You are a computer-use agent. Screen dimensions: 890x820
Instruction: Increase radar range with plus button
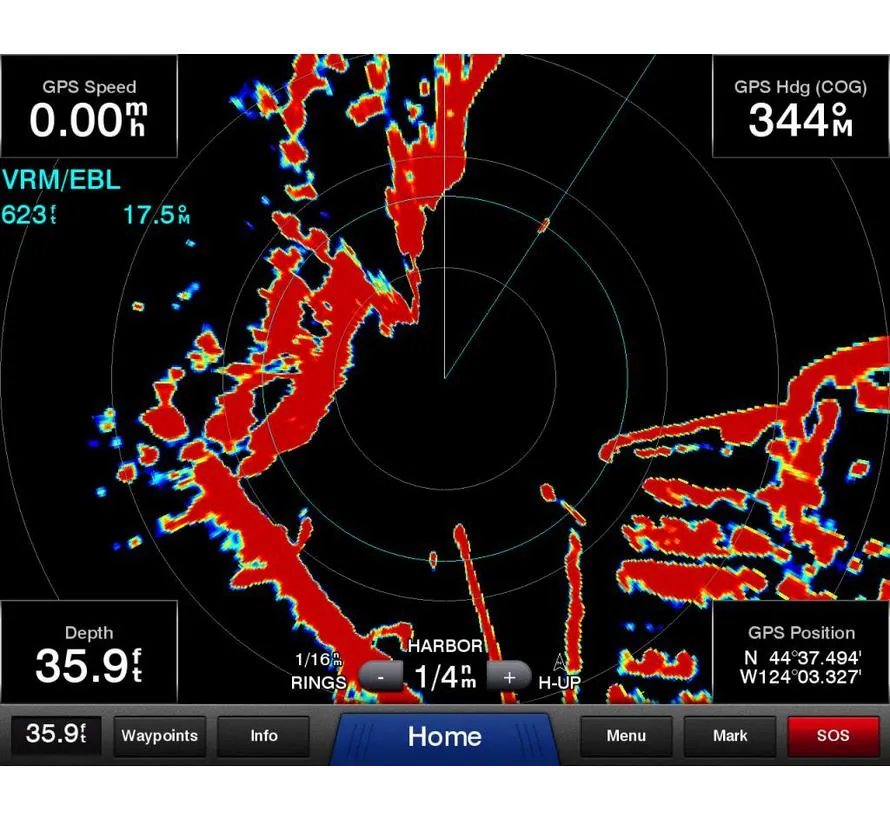pos(509,676)
